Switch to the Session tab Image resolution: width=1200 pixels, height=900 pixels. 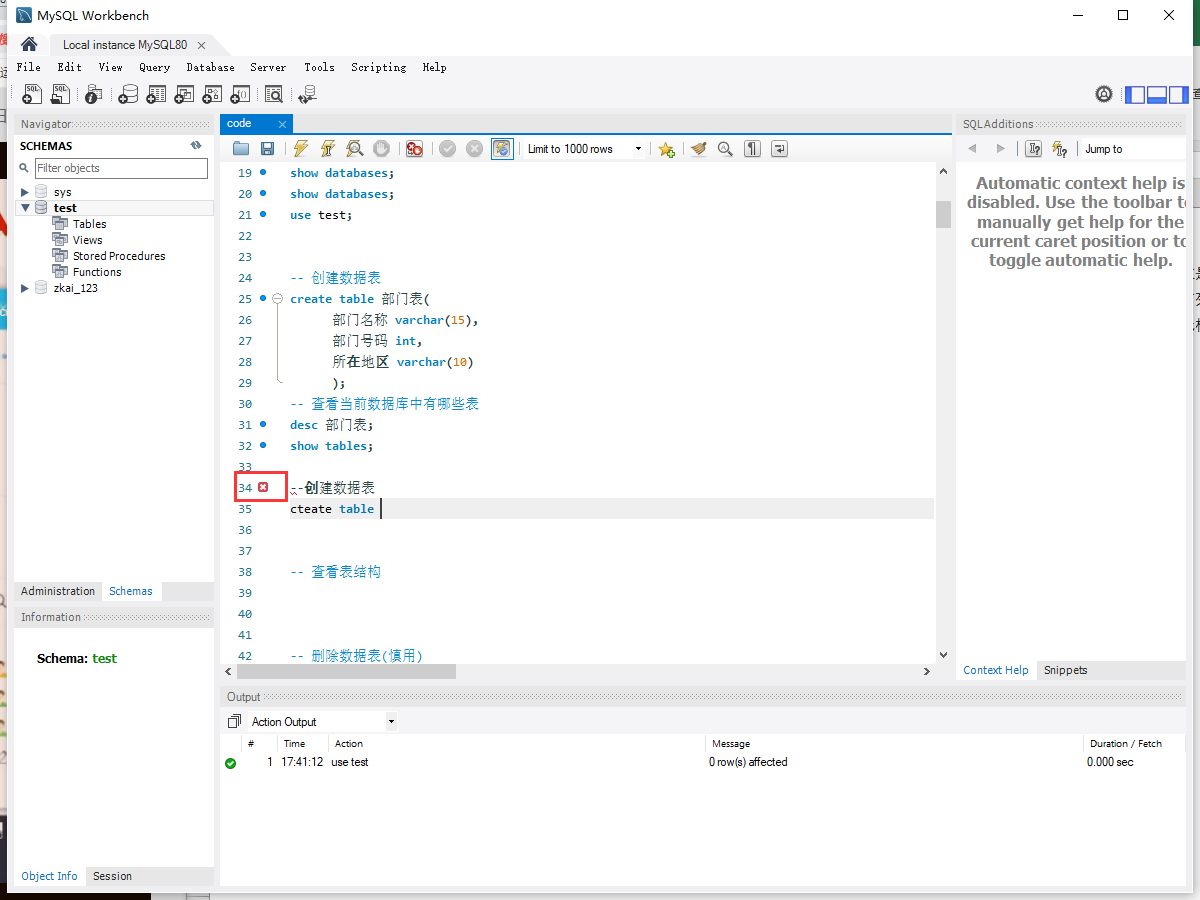(x=112, y=876)
